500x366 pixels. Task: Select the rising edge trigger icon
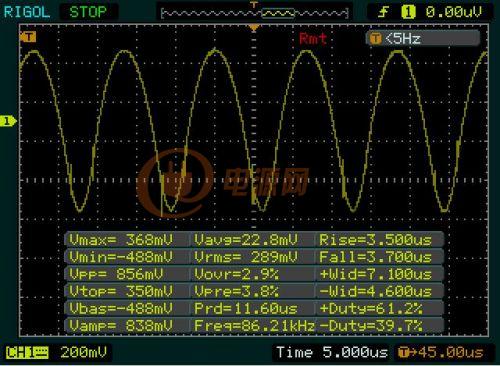pyautogui.click(x=383, y=12)
